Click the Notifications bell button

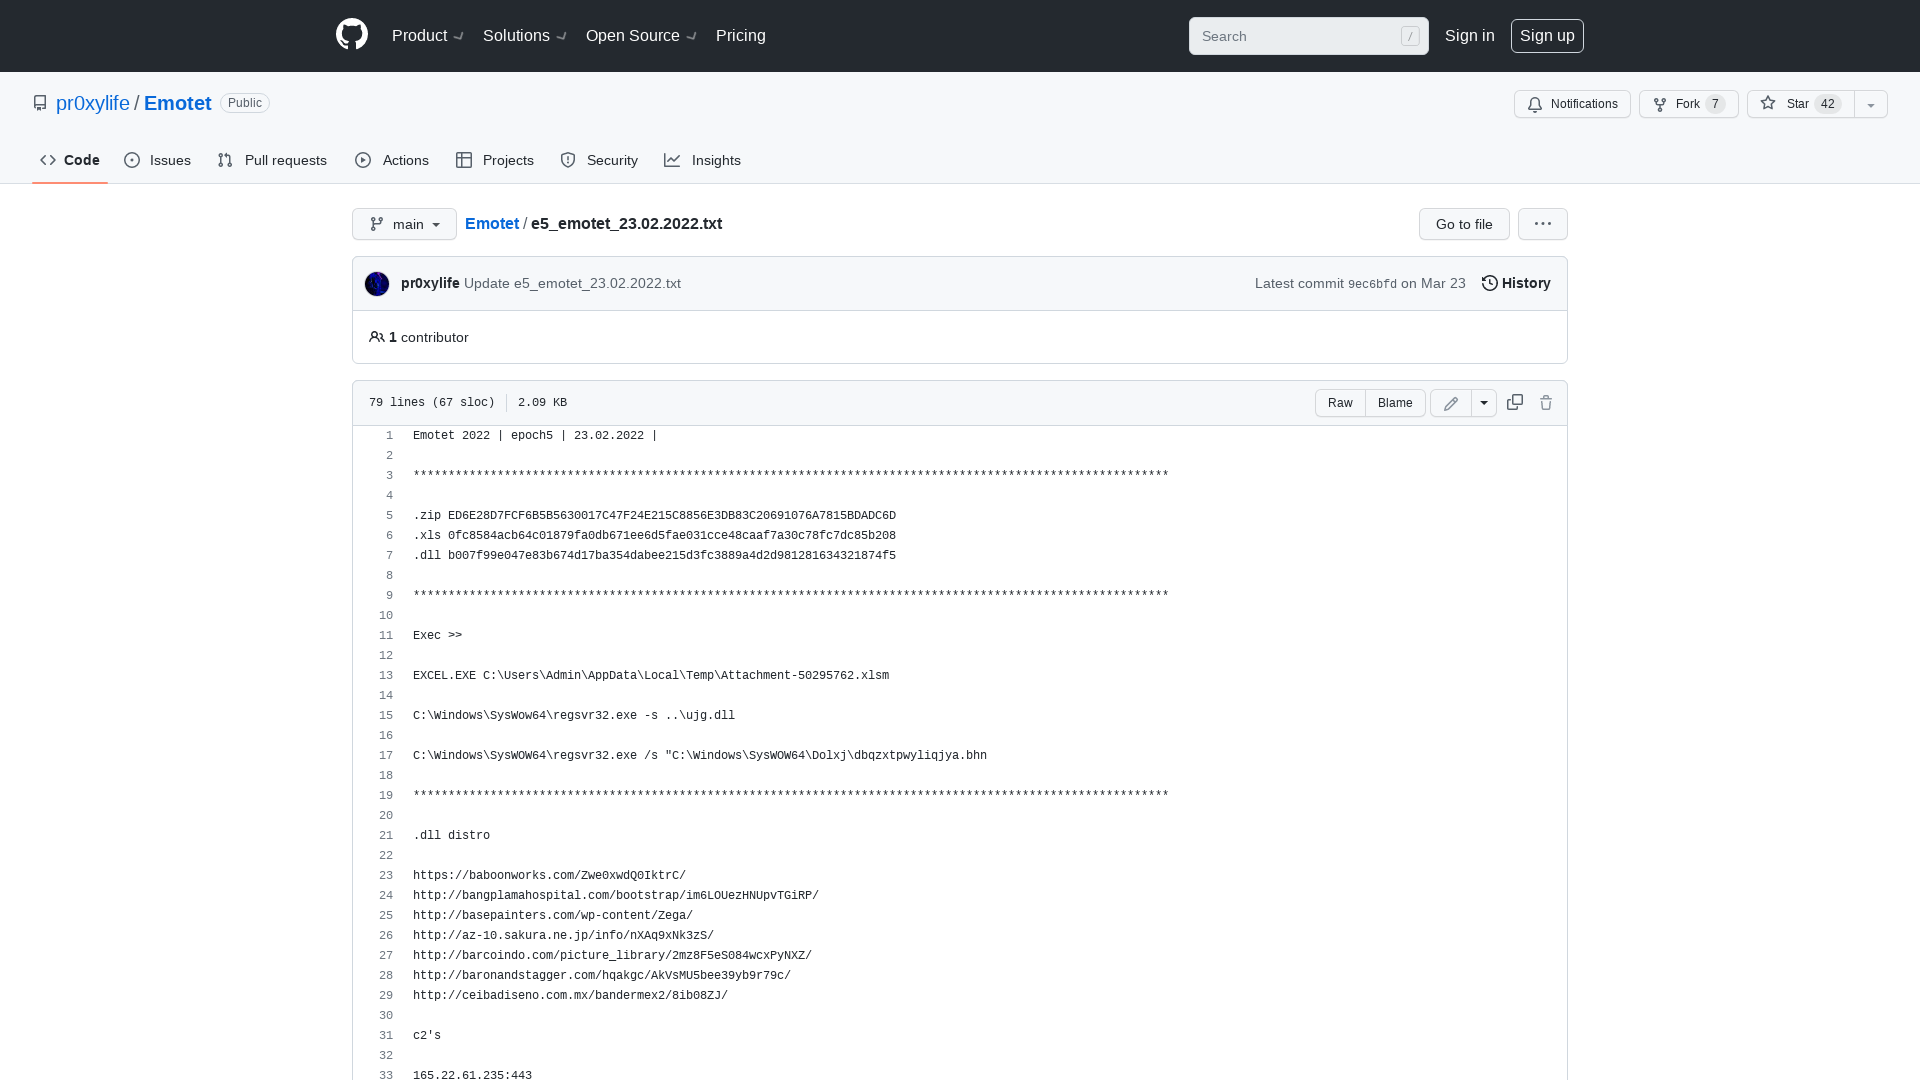pos(1572,104)
